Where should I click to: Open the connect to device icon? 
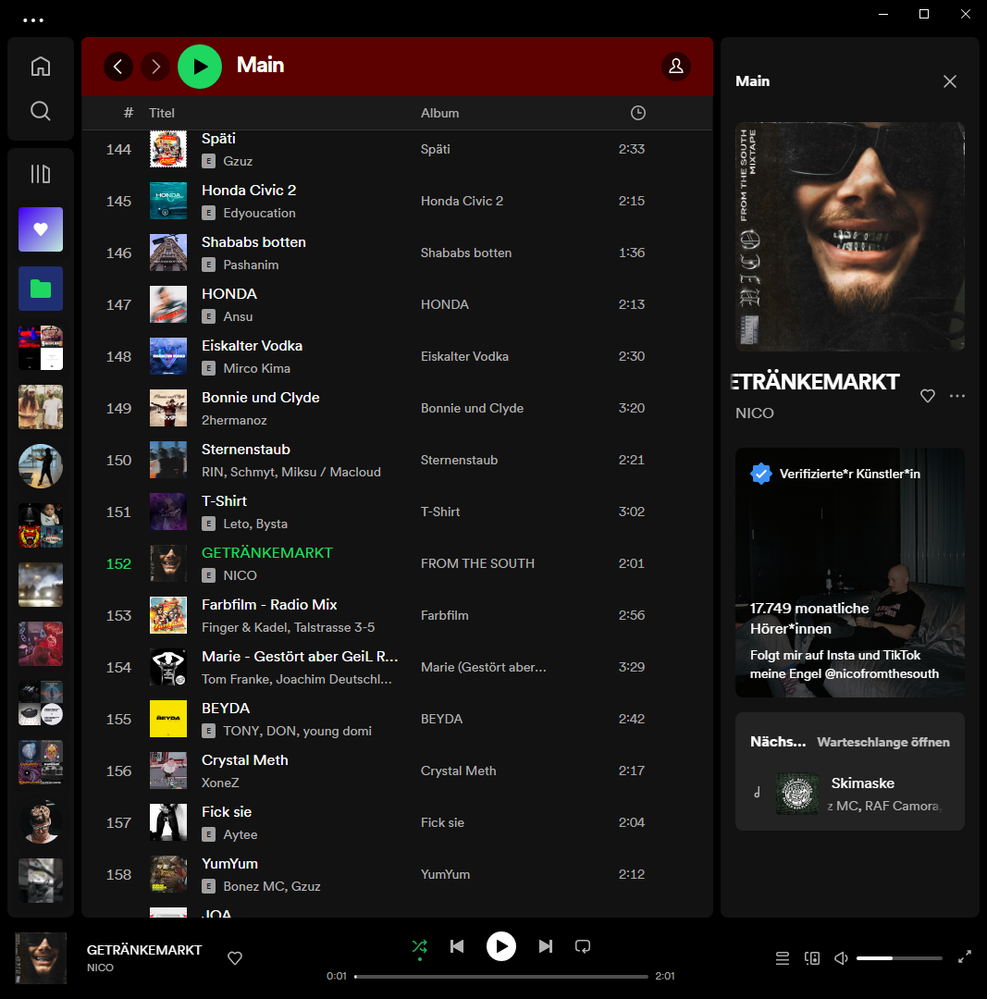coord(812,958)
